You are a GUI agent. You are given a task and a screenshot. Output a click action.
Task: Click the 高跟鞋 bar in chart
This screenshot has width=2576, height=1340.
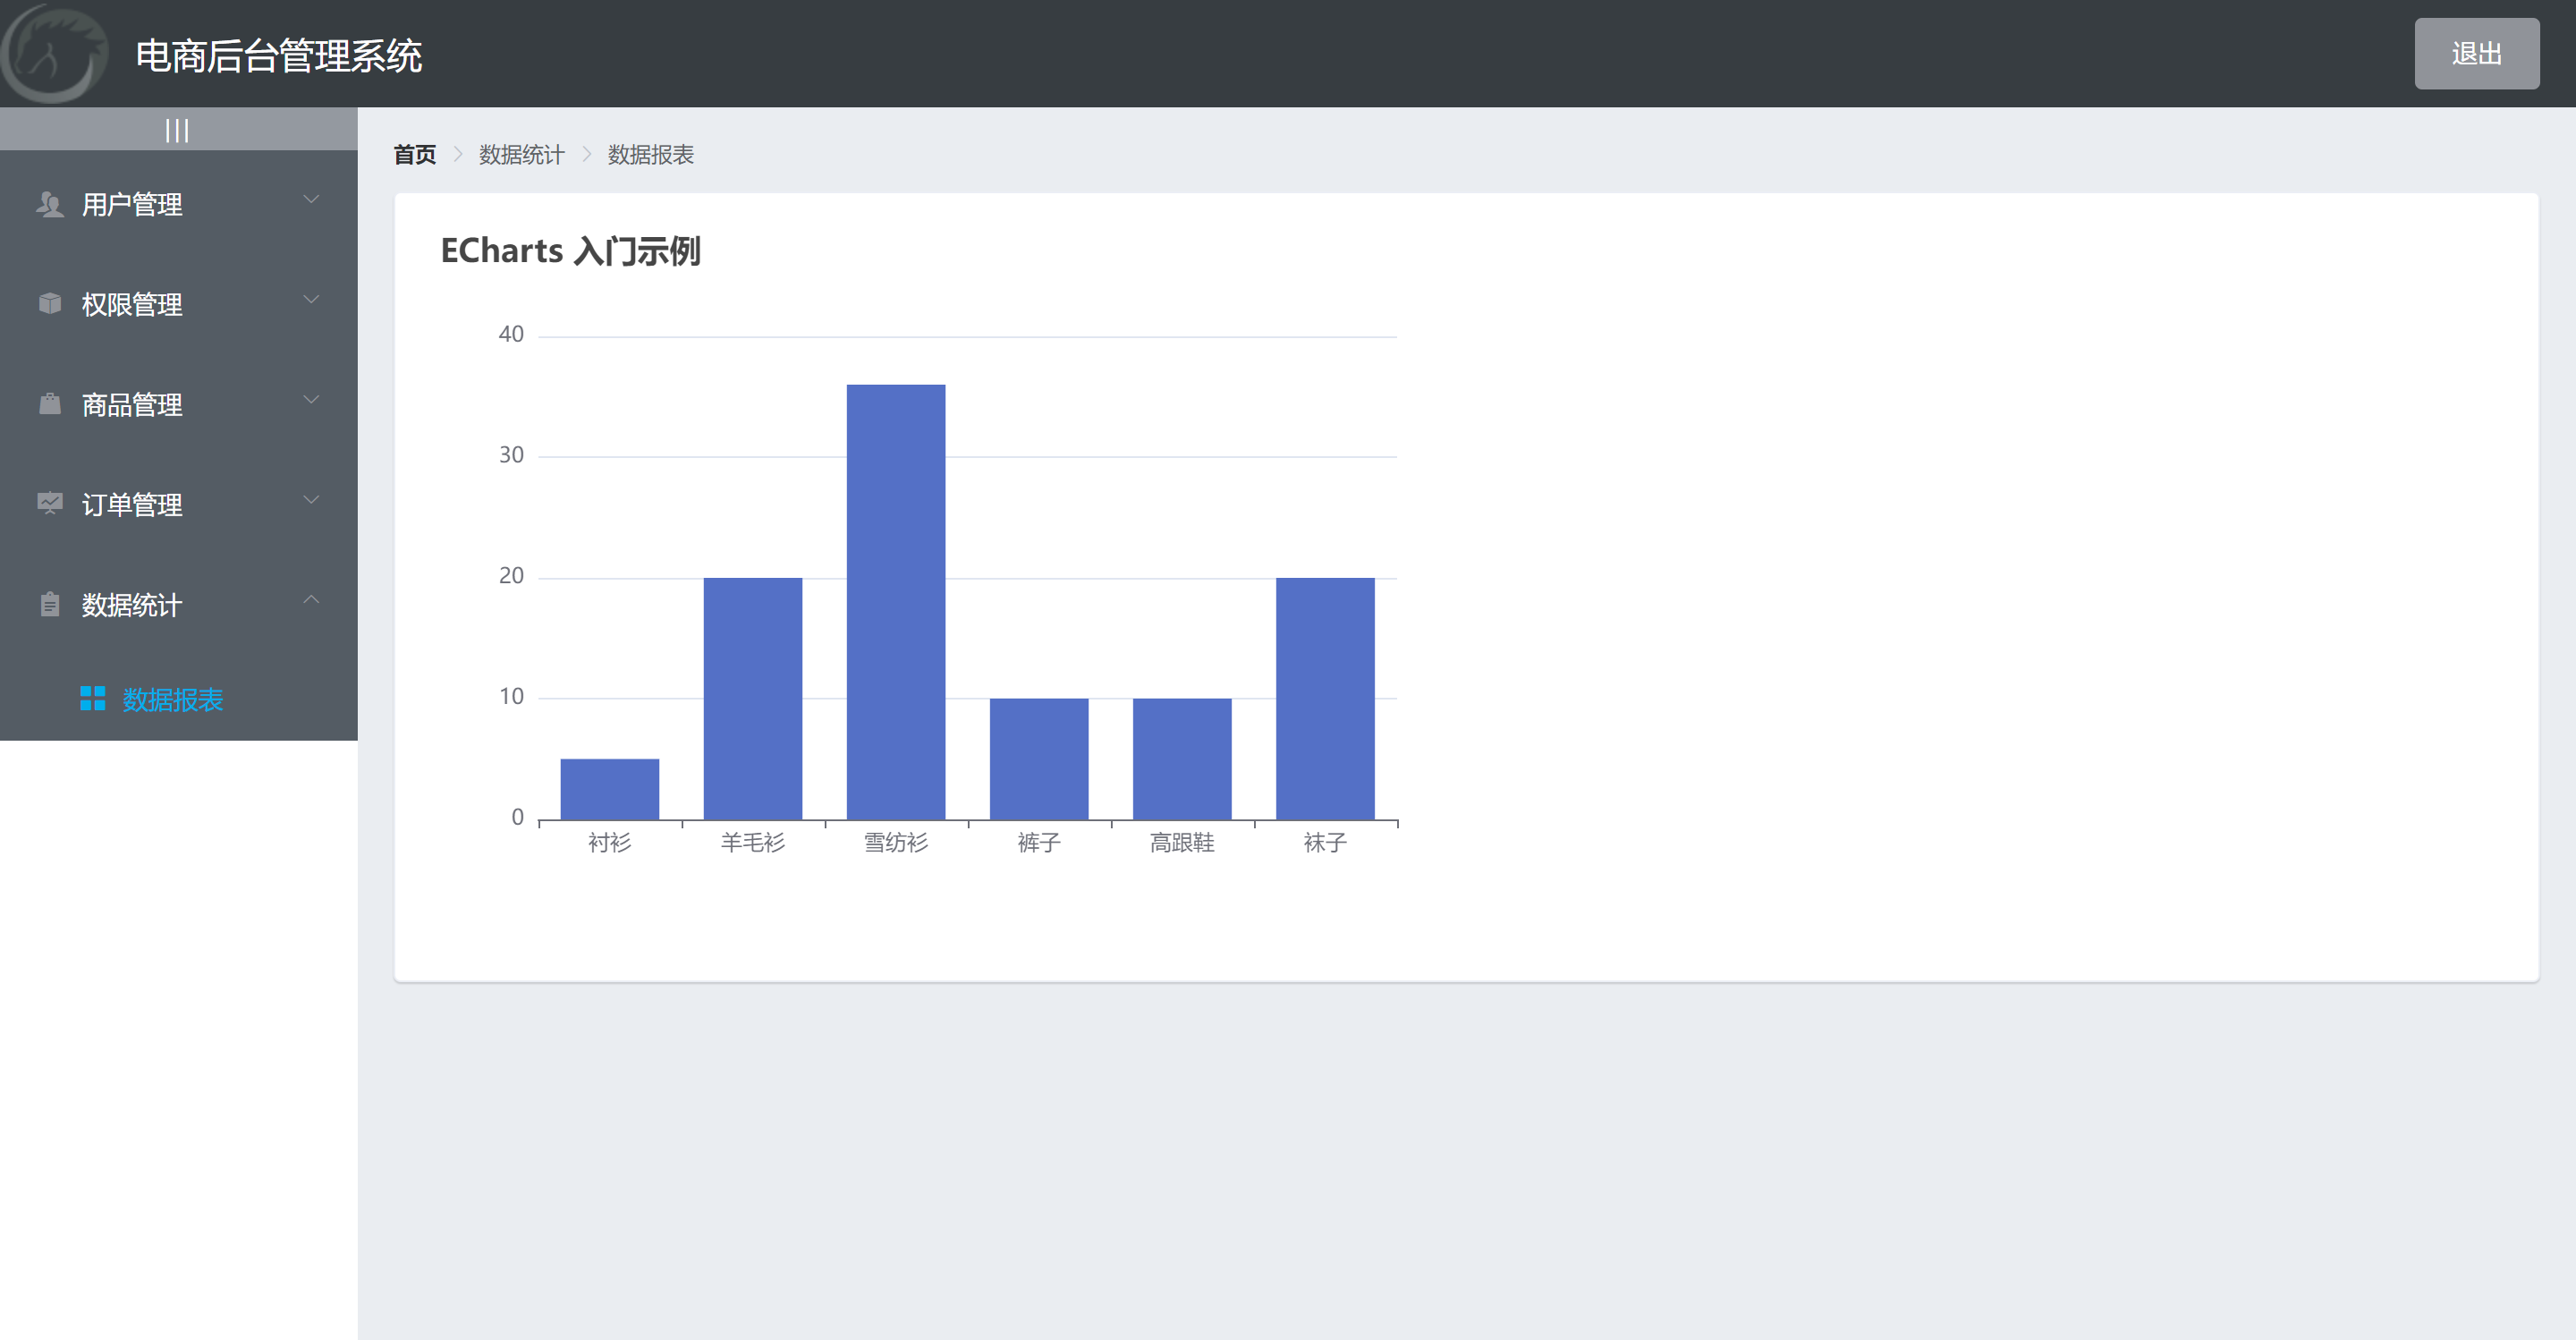[1181, 759]
